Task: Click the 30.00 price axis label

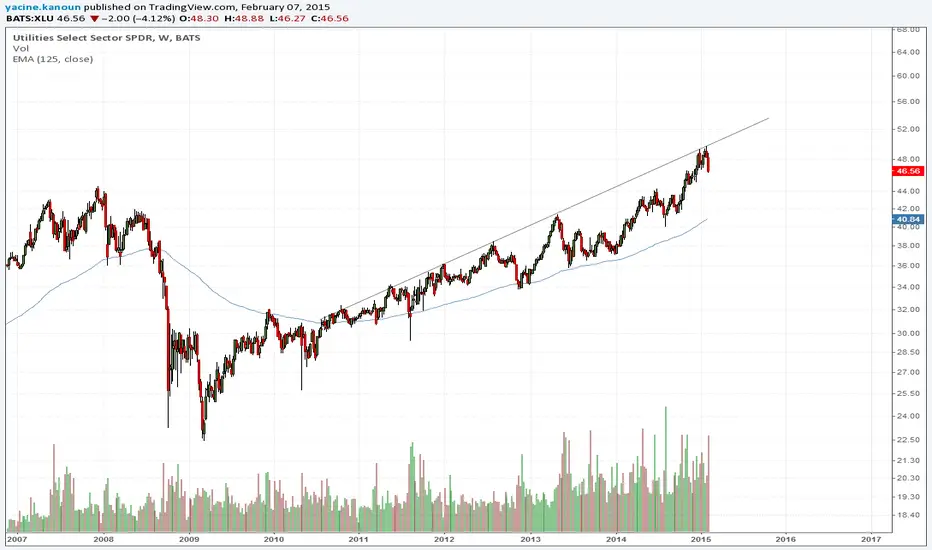Action: point(908,333)
